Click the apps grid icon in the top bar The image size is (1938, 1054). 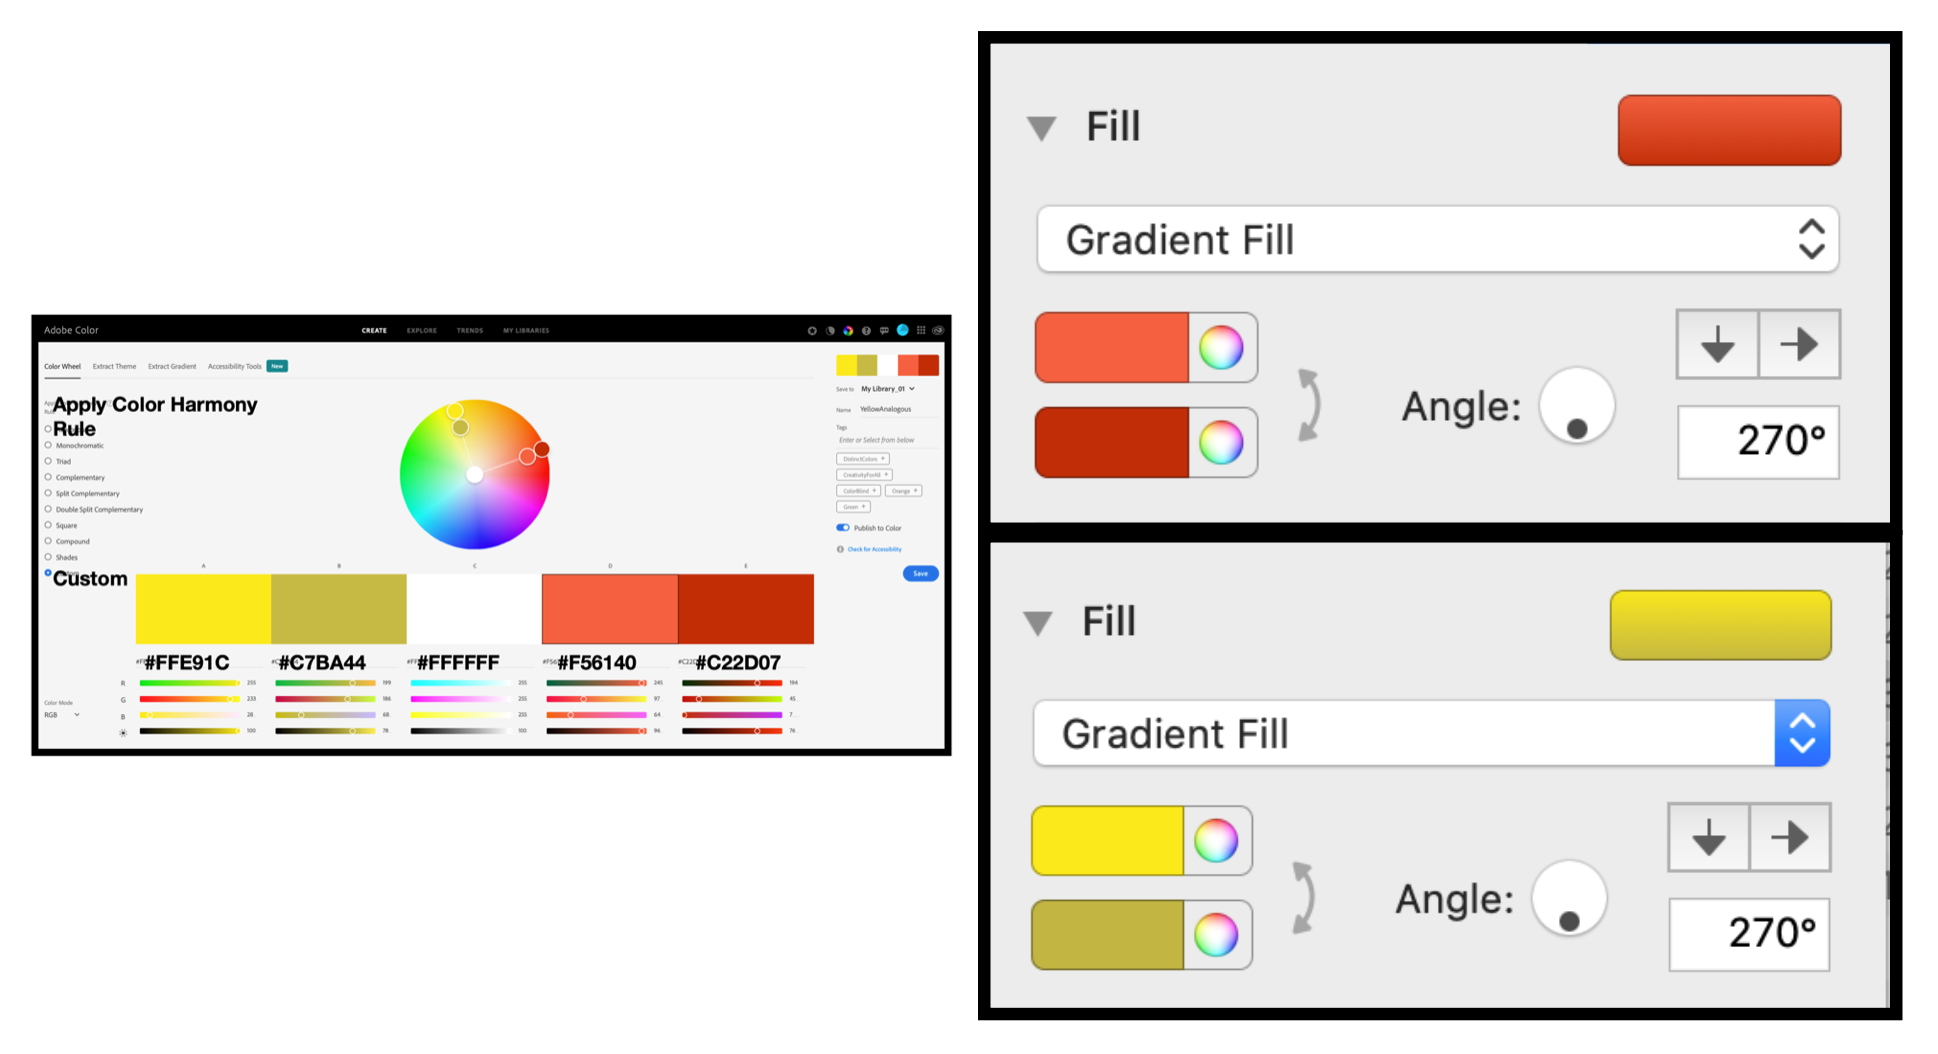point(921,331)
